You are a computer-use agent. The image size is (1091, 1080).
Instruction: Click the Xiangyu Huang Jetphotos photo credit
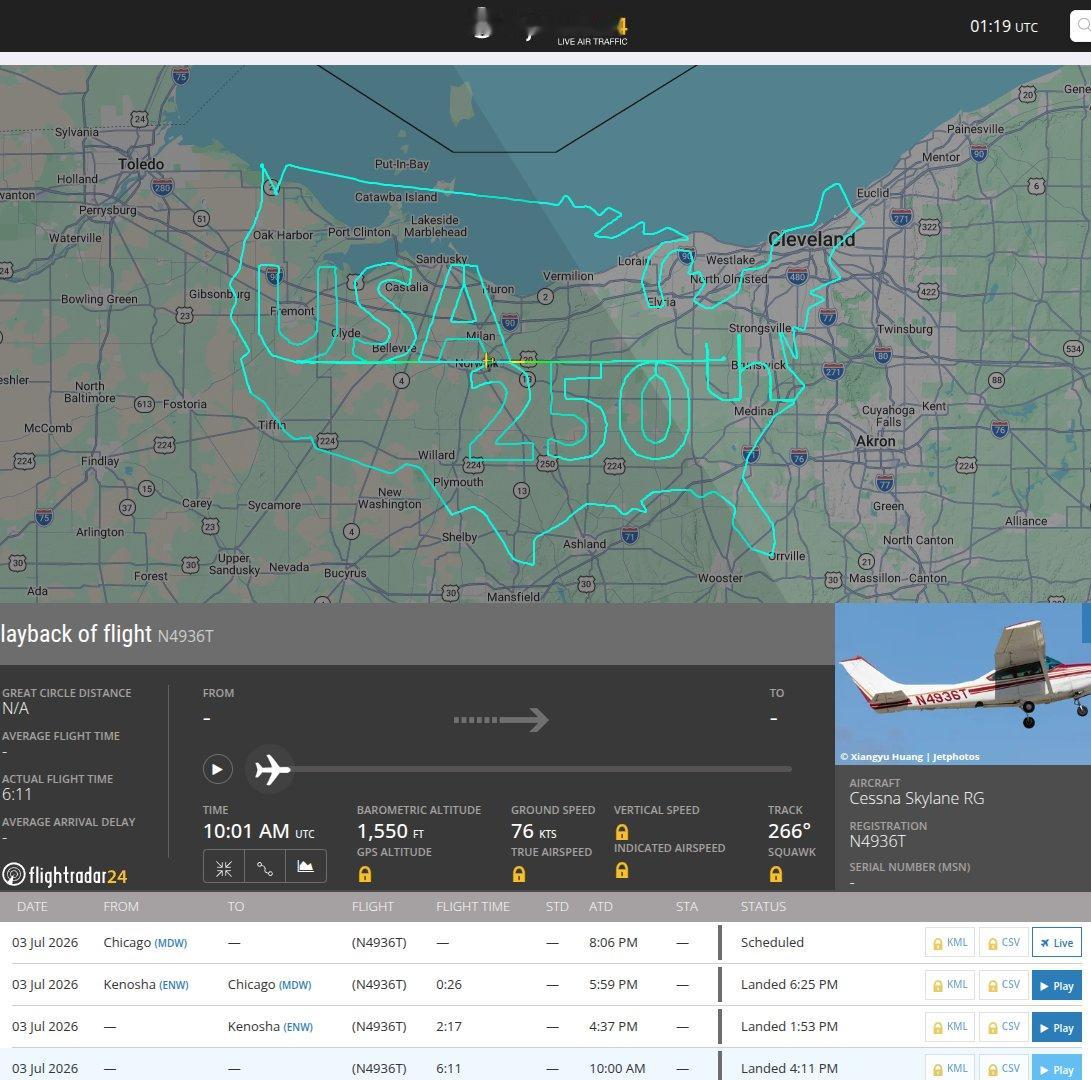pos(909,756)
